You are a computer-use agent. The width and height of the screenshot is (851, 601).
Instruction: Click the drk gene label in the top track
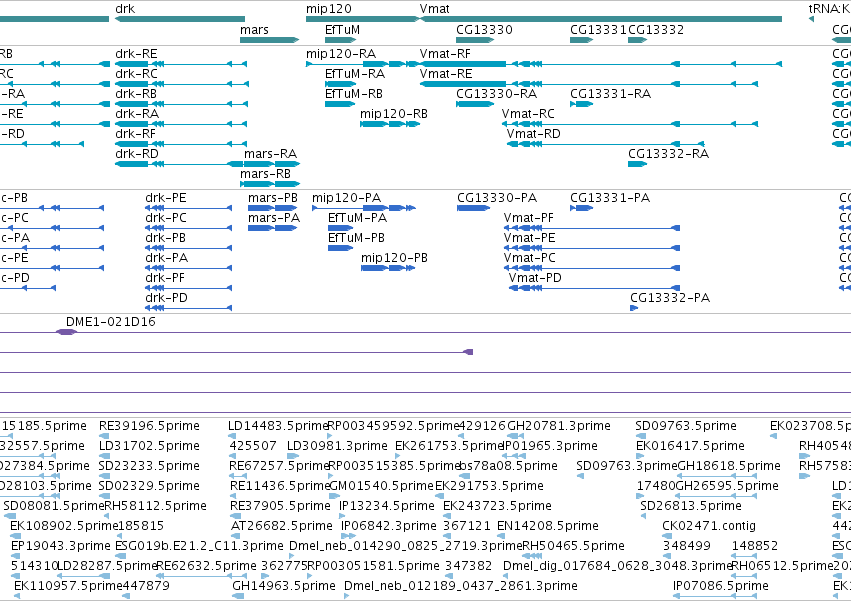125,9
